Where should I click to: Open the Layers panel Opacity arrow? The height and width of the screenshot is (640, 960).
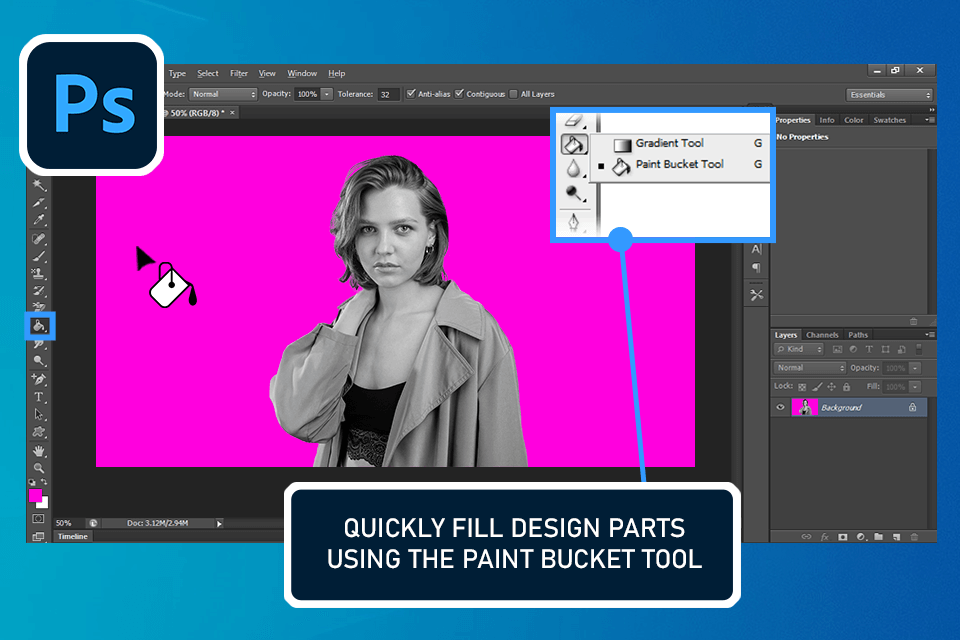(915, 368)
